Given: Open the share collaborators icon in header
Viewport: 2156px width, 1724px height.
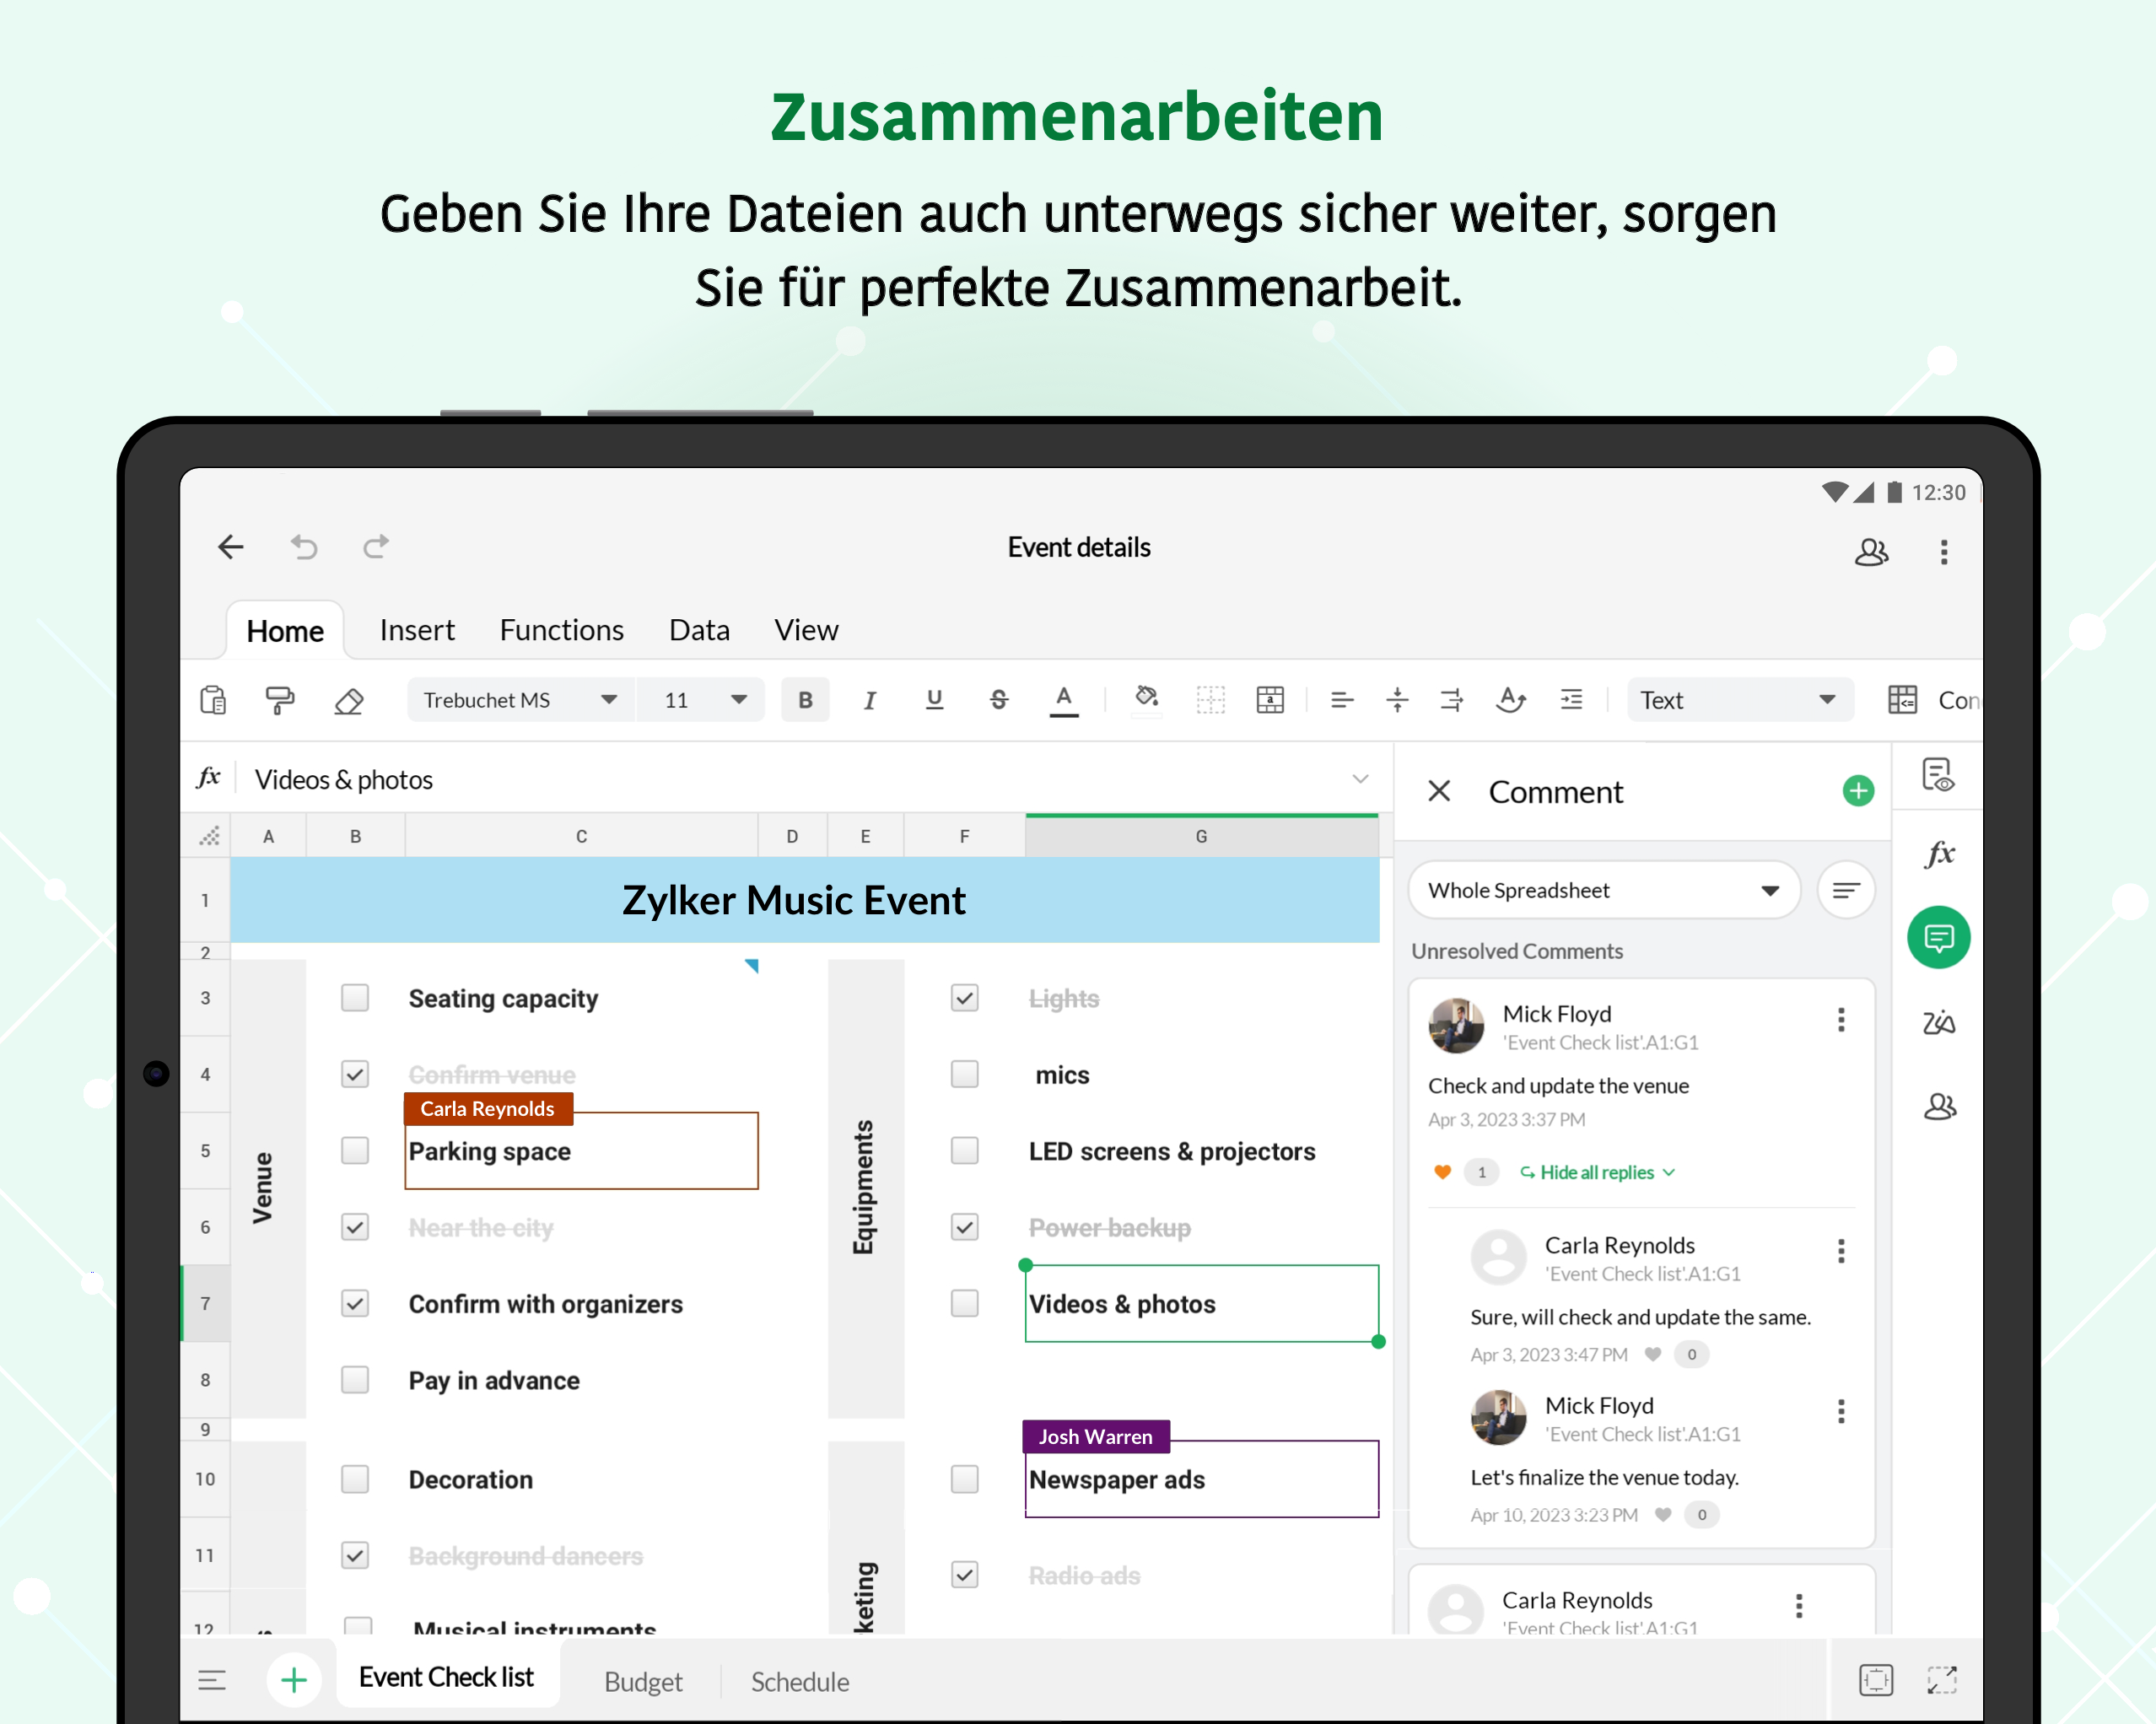Looking at the screenshot, I should tap(1870, 552).
